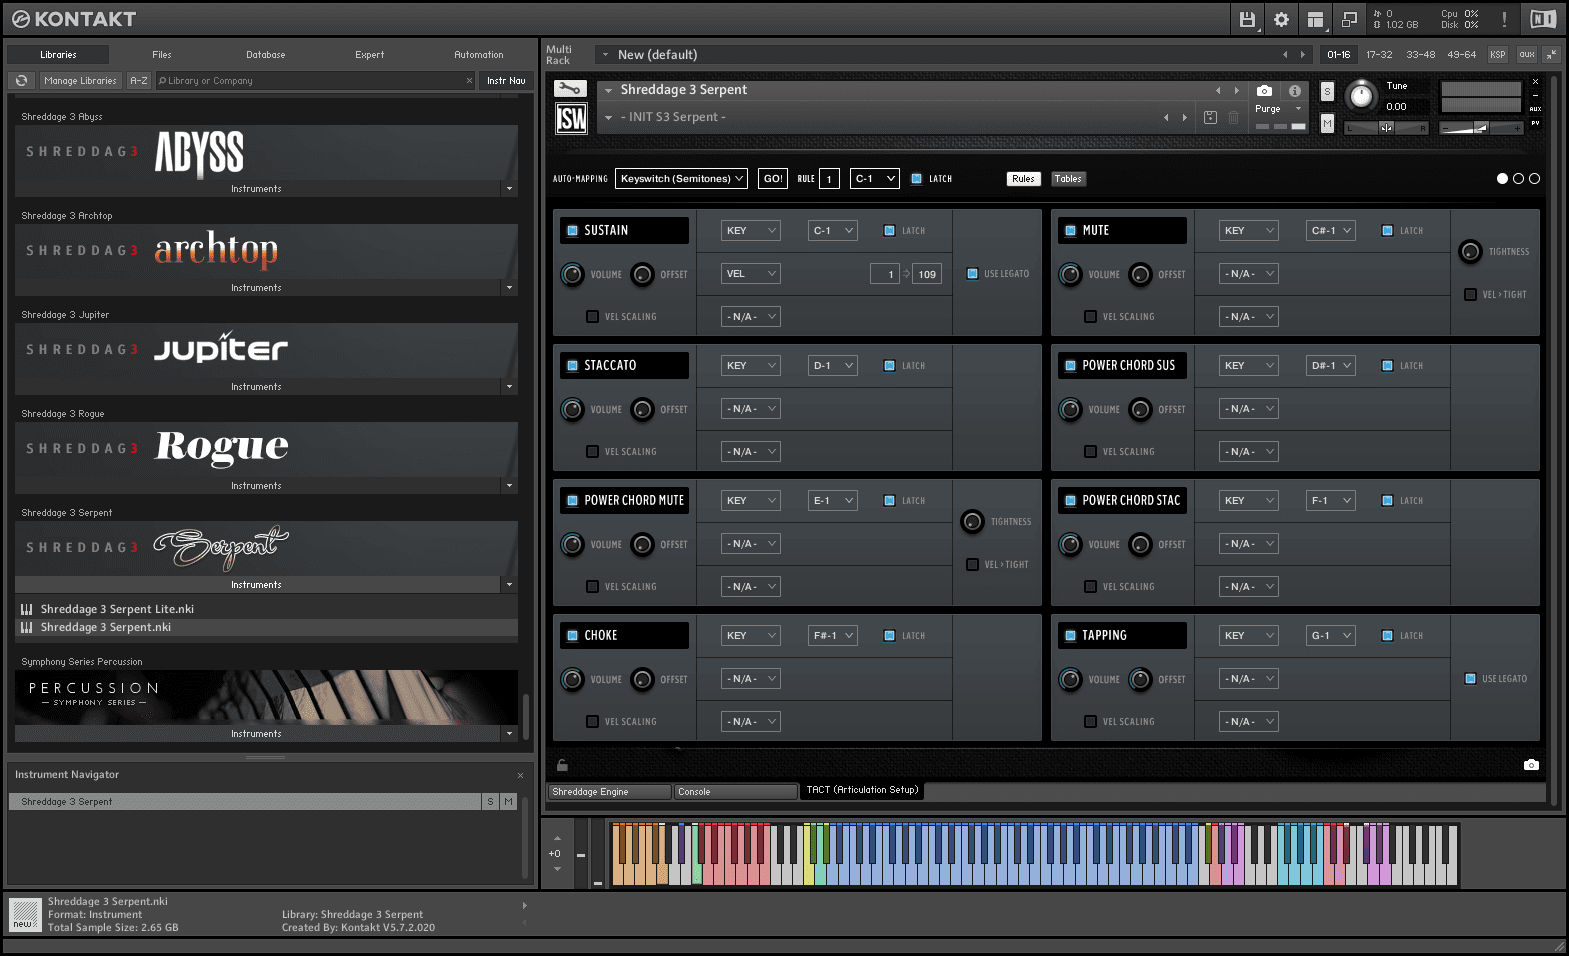Mute the instrument with M button
The width and height of the screenshot is (1569, 956).
pos(1327,124)
